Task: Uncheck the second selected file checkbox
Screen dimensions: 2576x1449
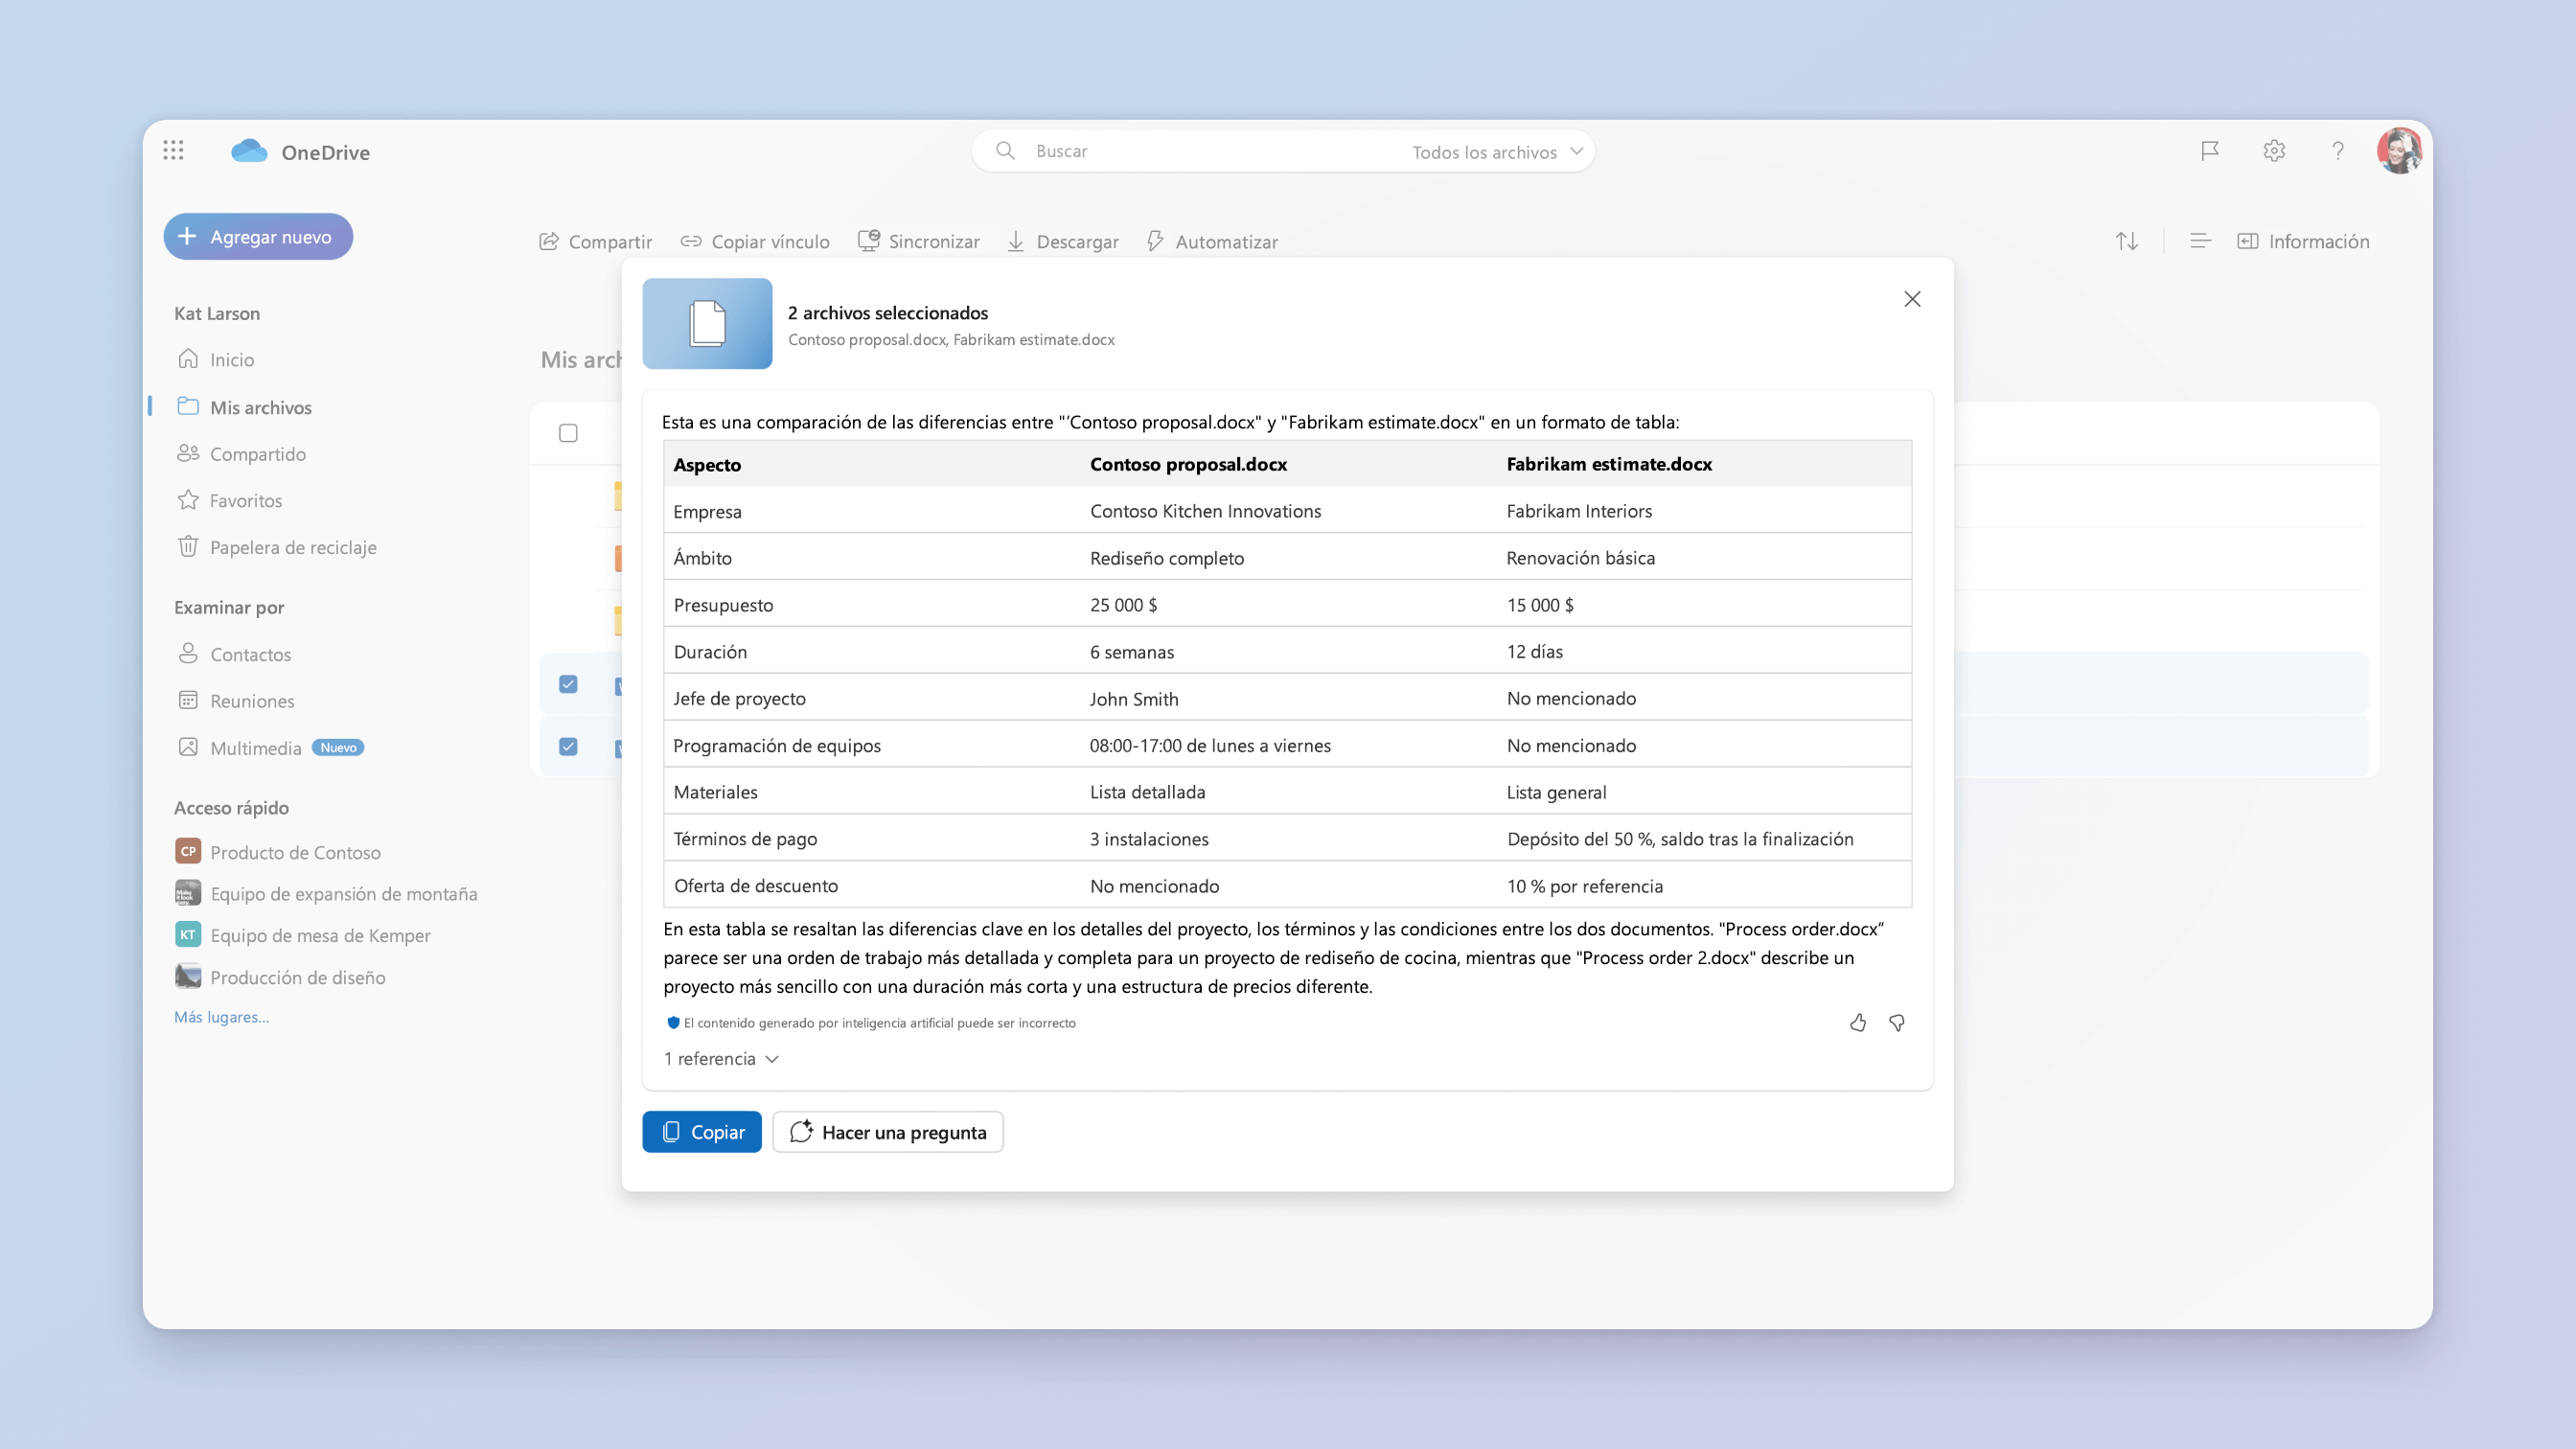Action: click(568, 746)
